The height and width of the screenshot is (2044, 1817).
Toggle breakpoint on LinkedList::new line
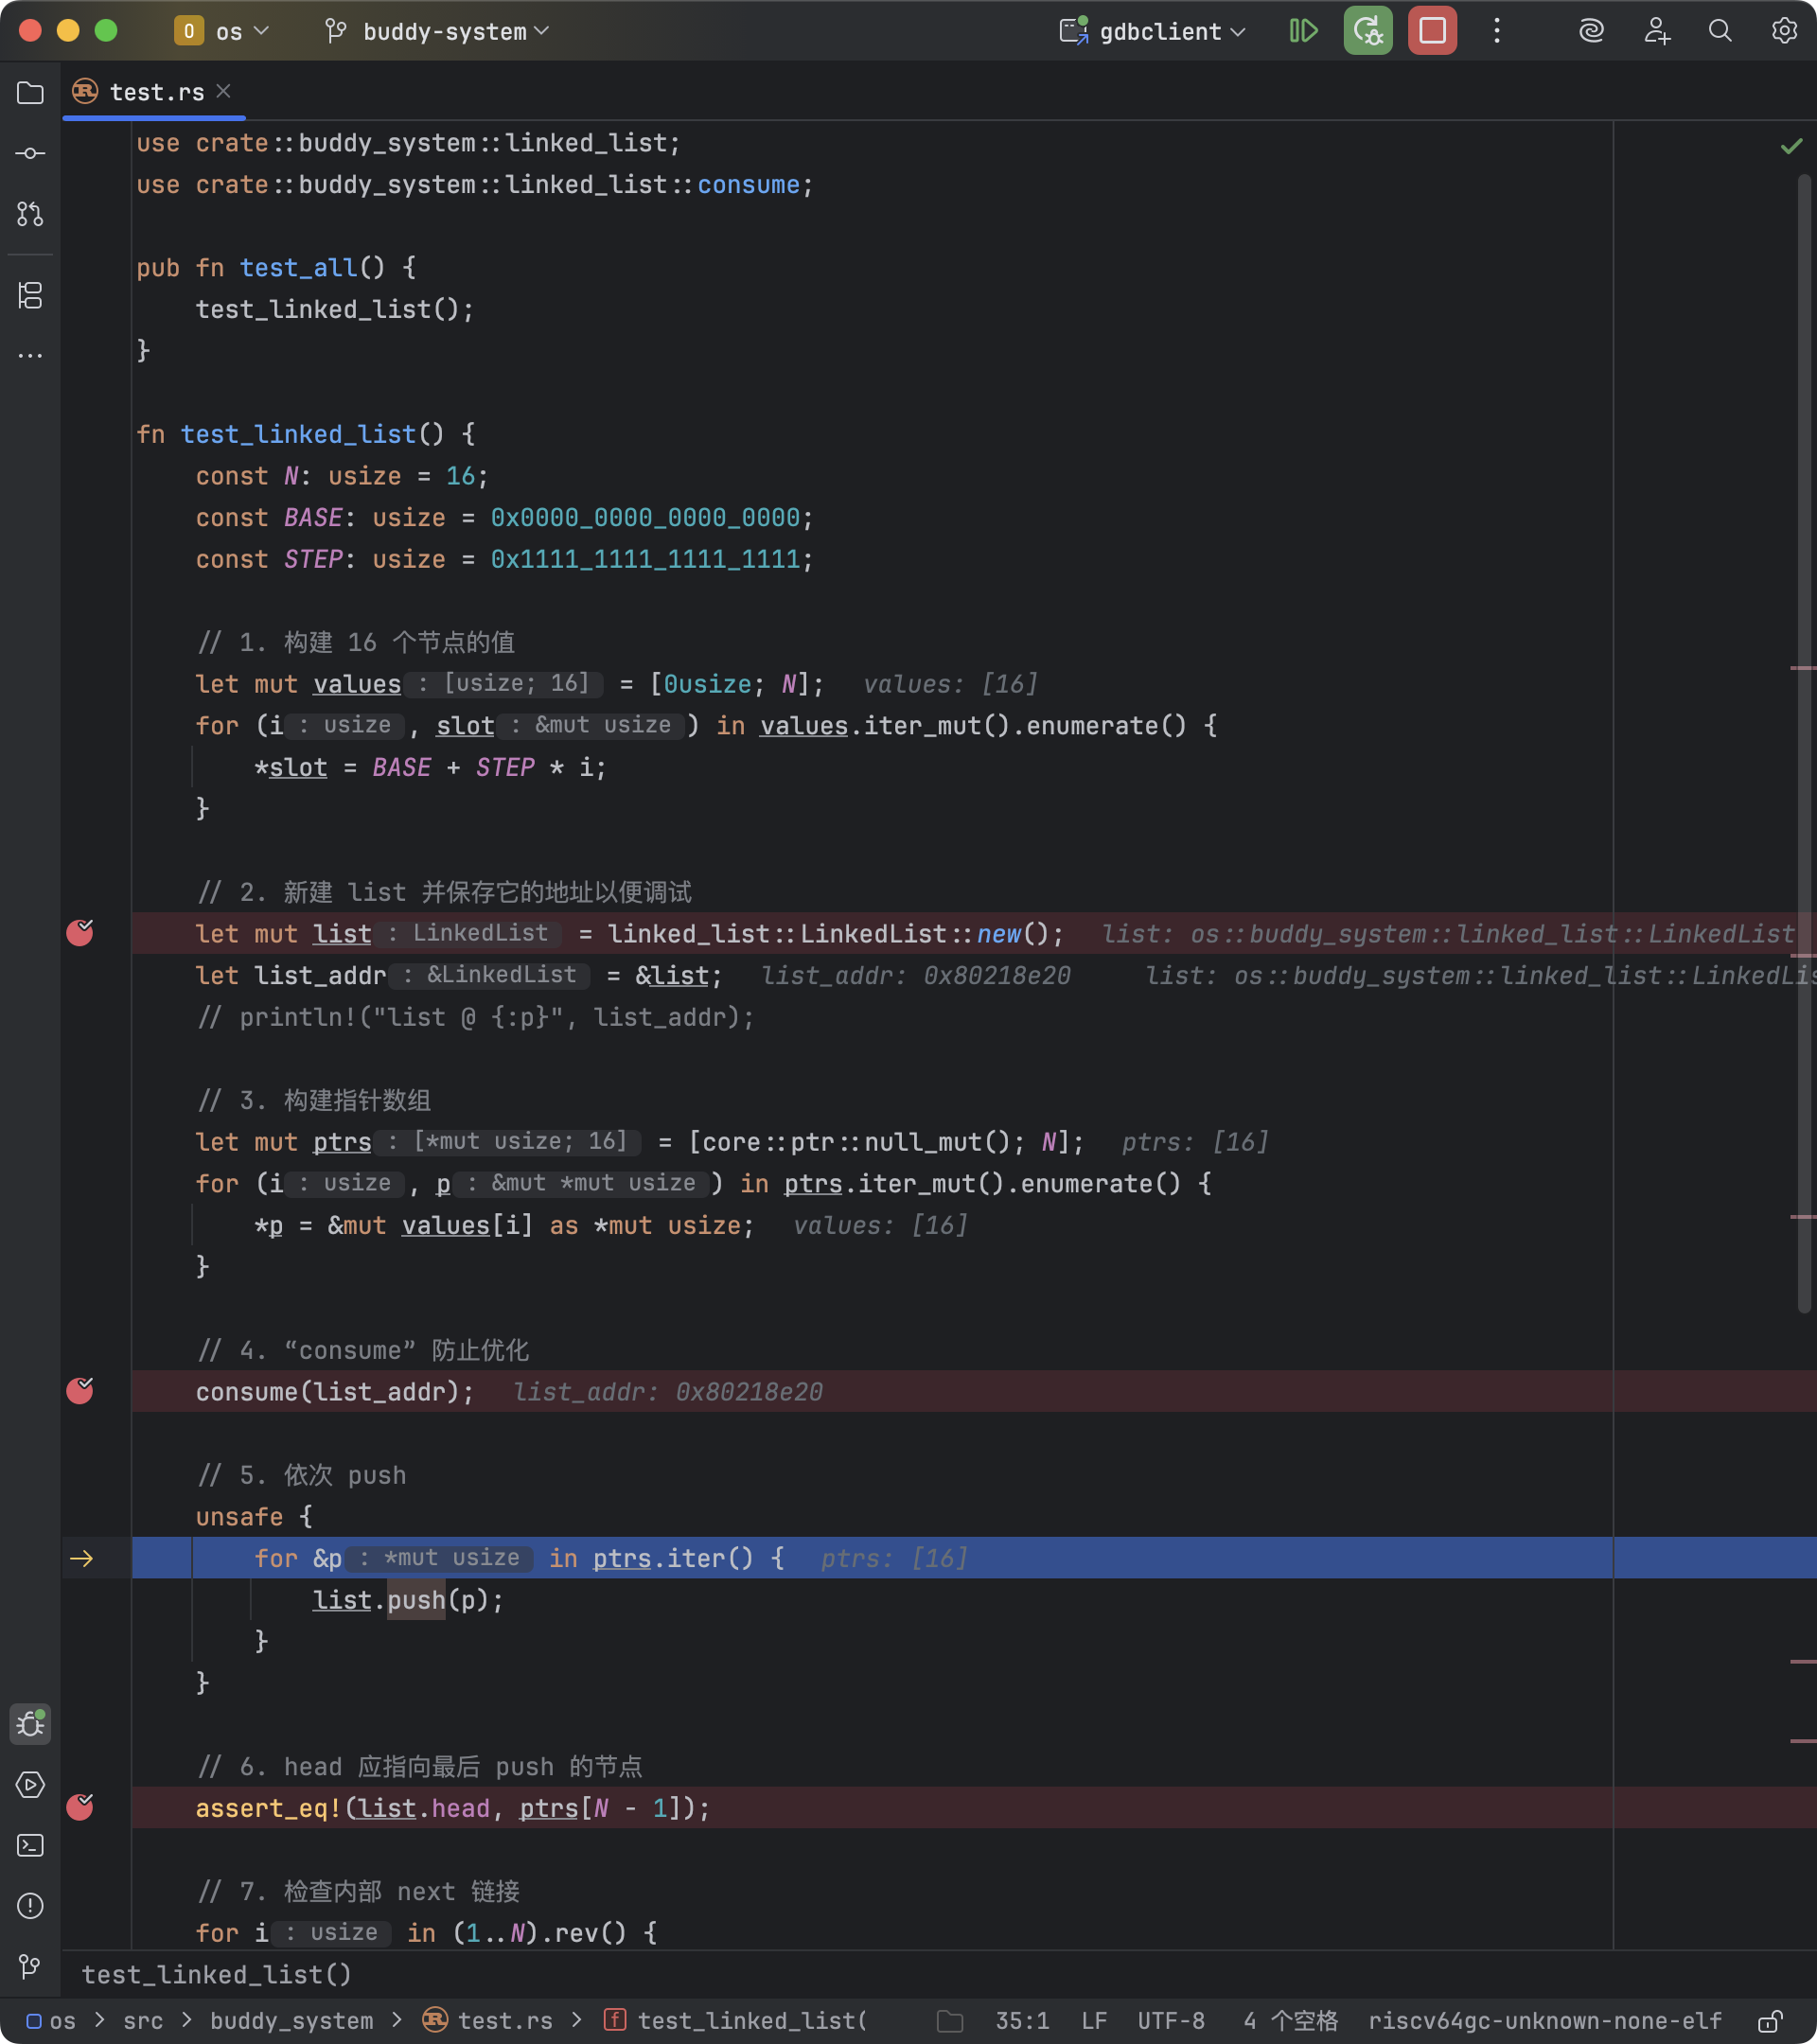coord(80,933)
